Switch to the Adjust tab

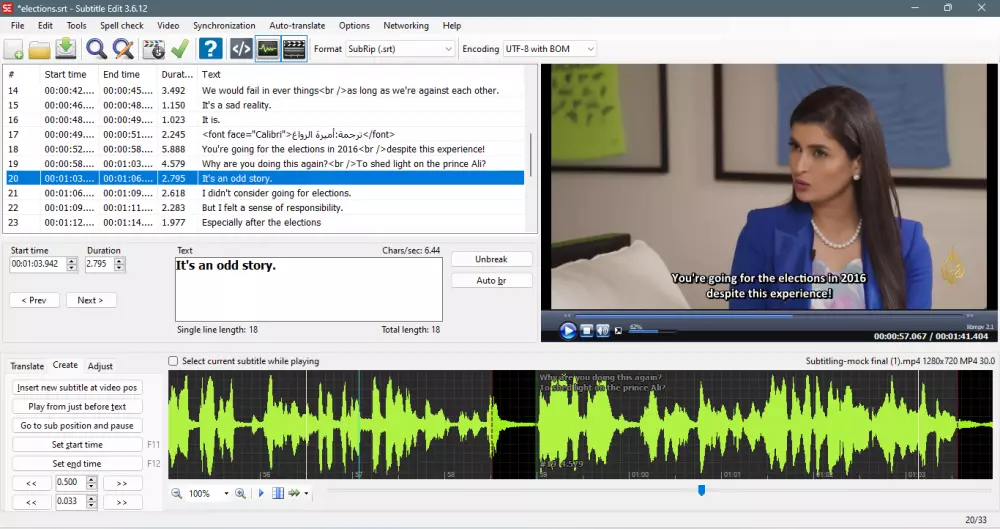point(100,366)
